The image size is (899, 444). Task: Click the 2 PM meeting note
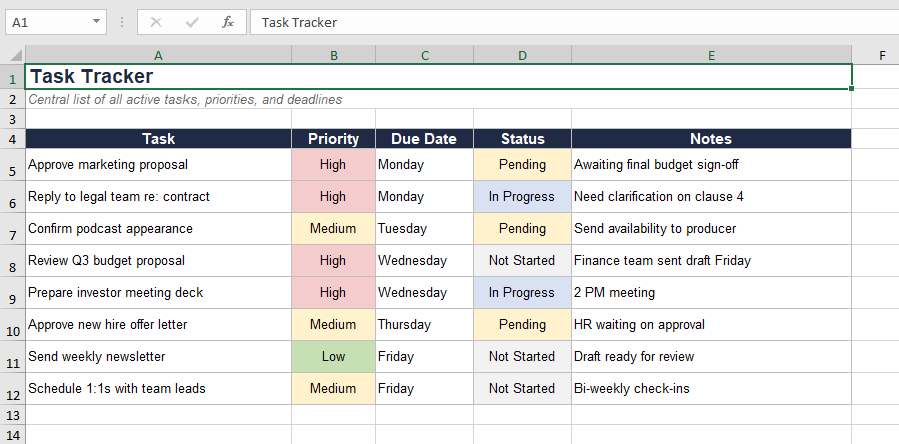point(712,293)
